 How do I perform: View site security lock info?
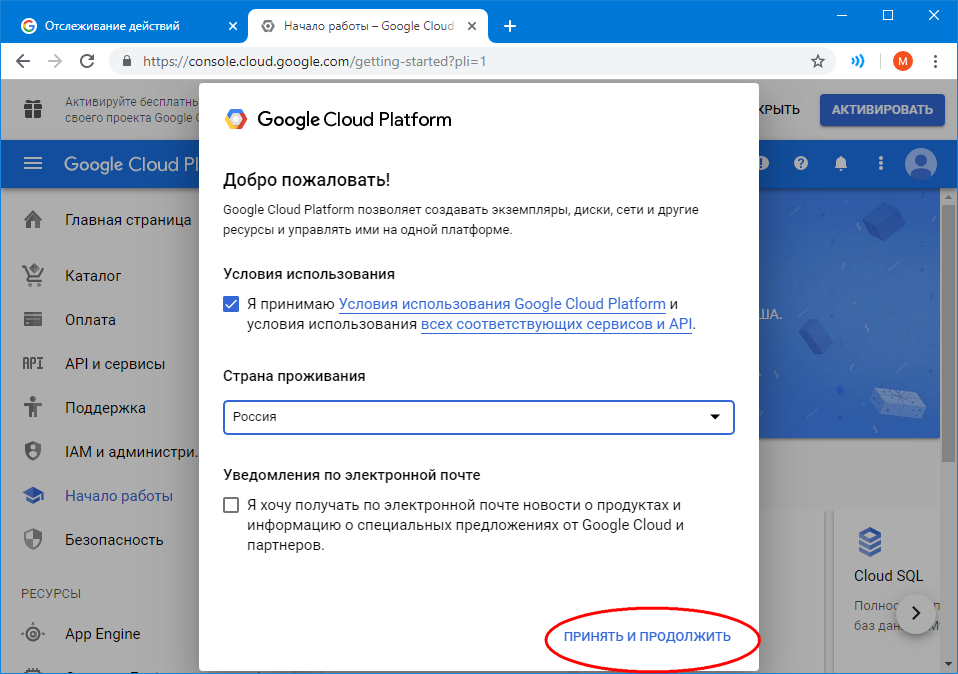127,61
